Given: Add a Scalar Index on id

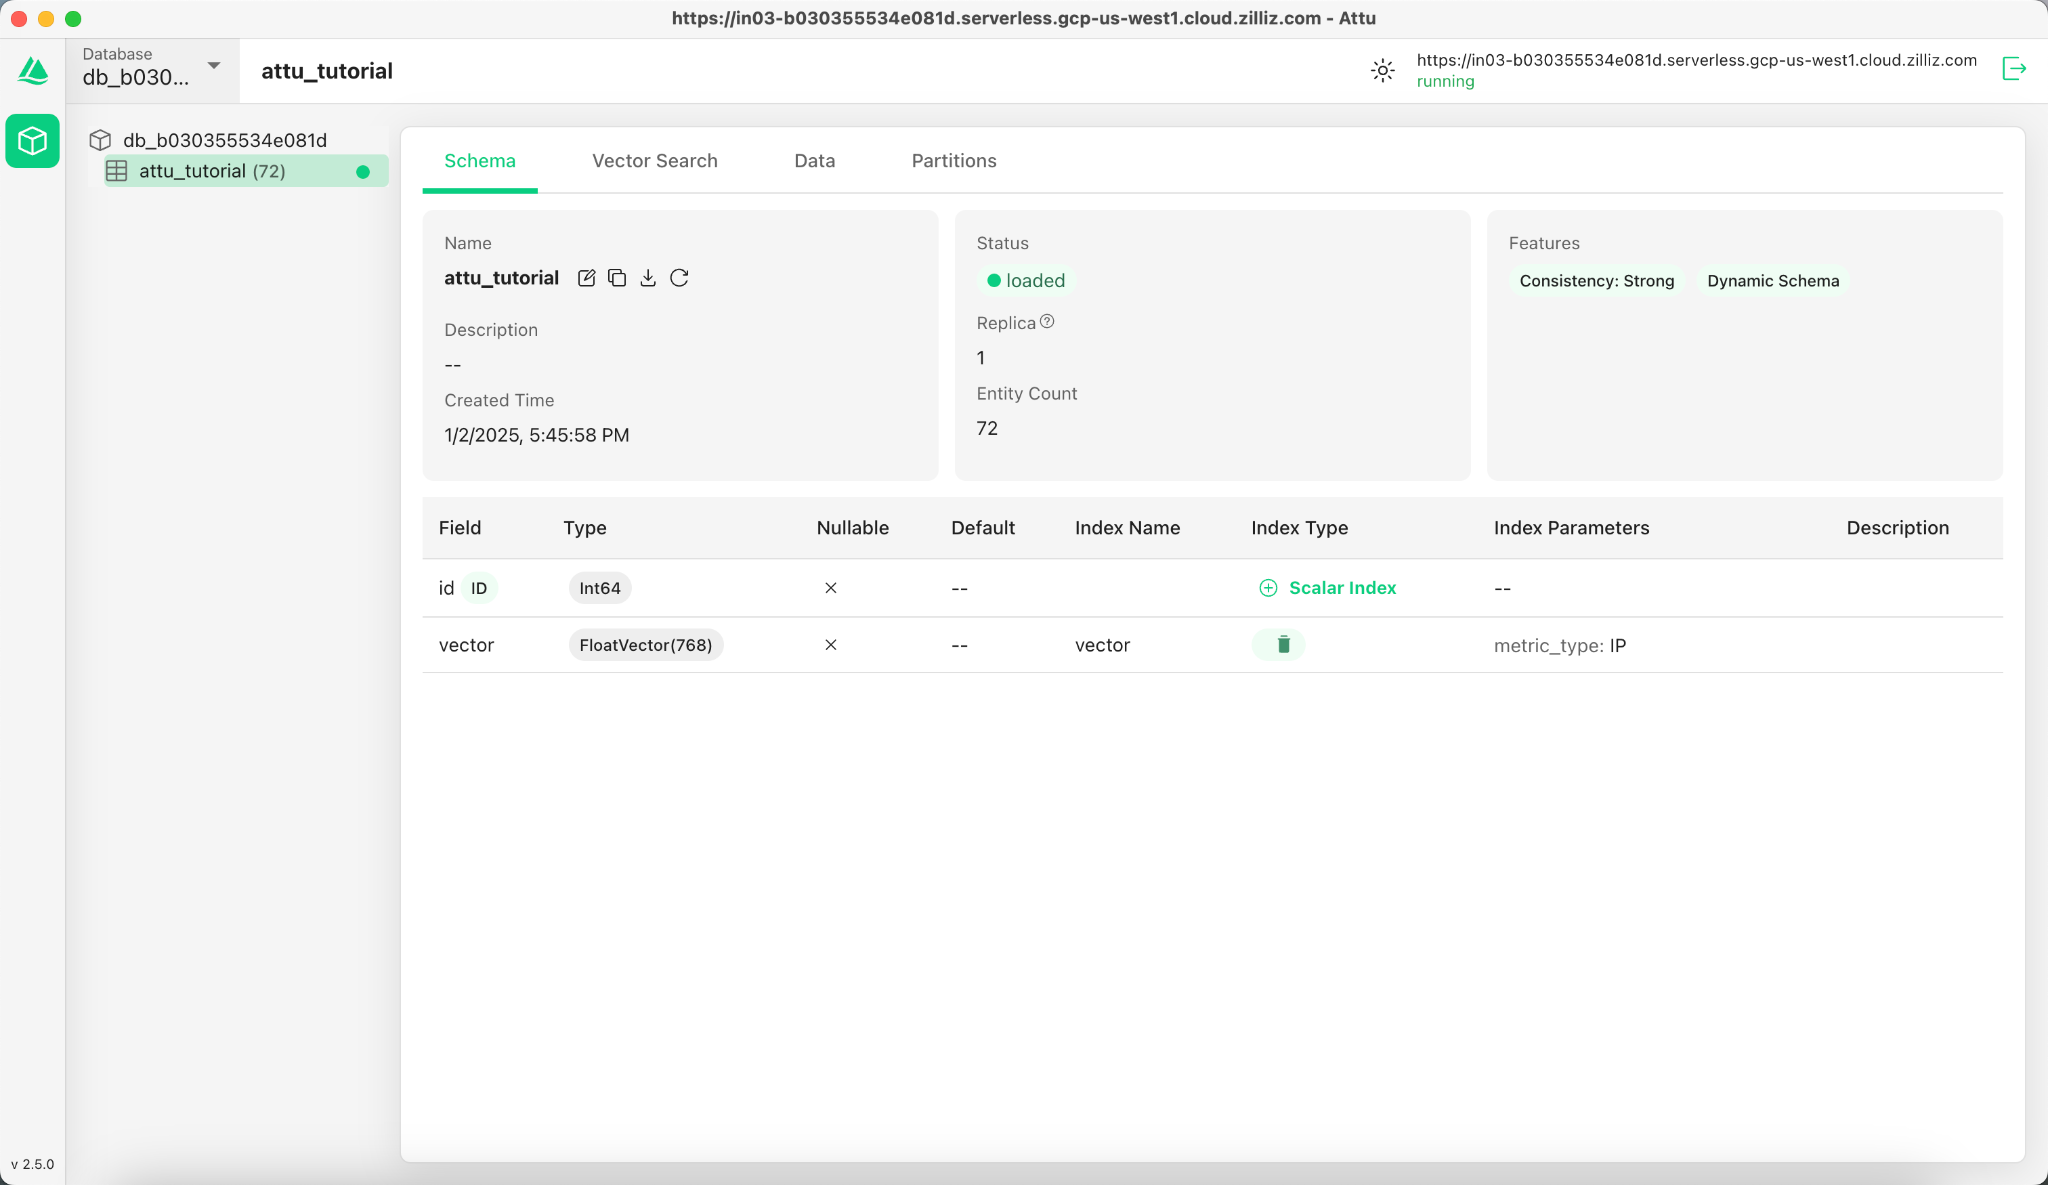Looking at the screenshot, I should click(x=1328, y=588).
